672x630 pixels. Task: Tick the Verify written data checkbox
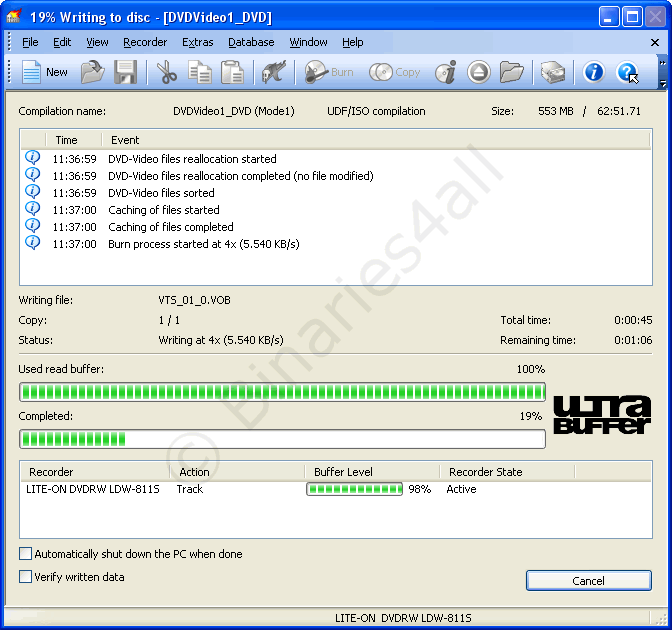[25, 576]
